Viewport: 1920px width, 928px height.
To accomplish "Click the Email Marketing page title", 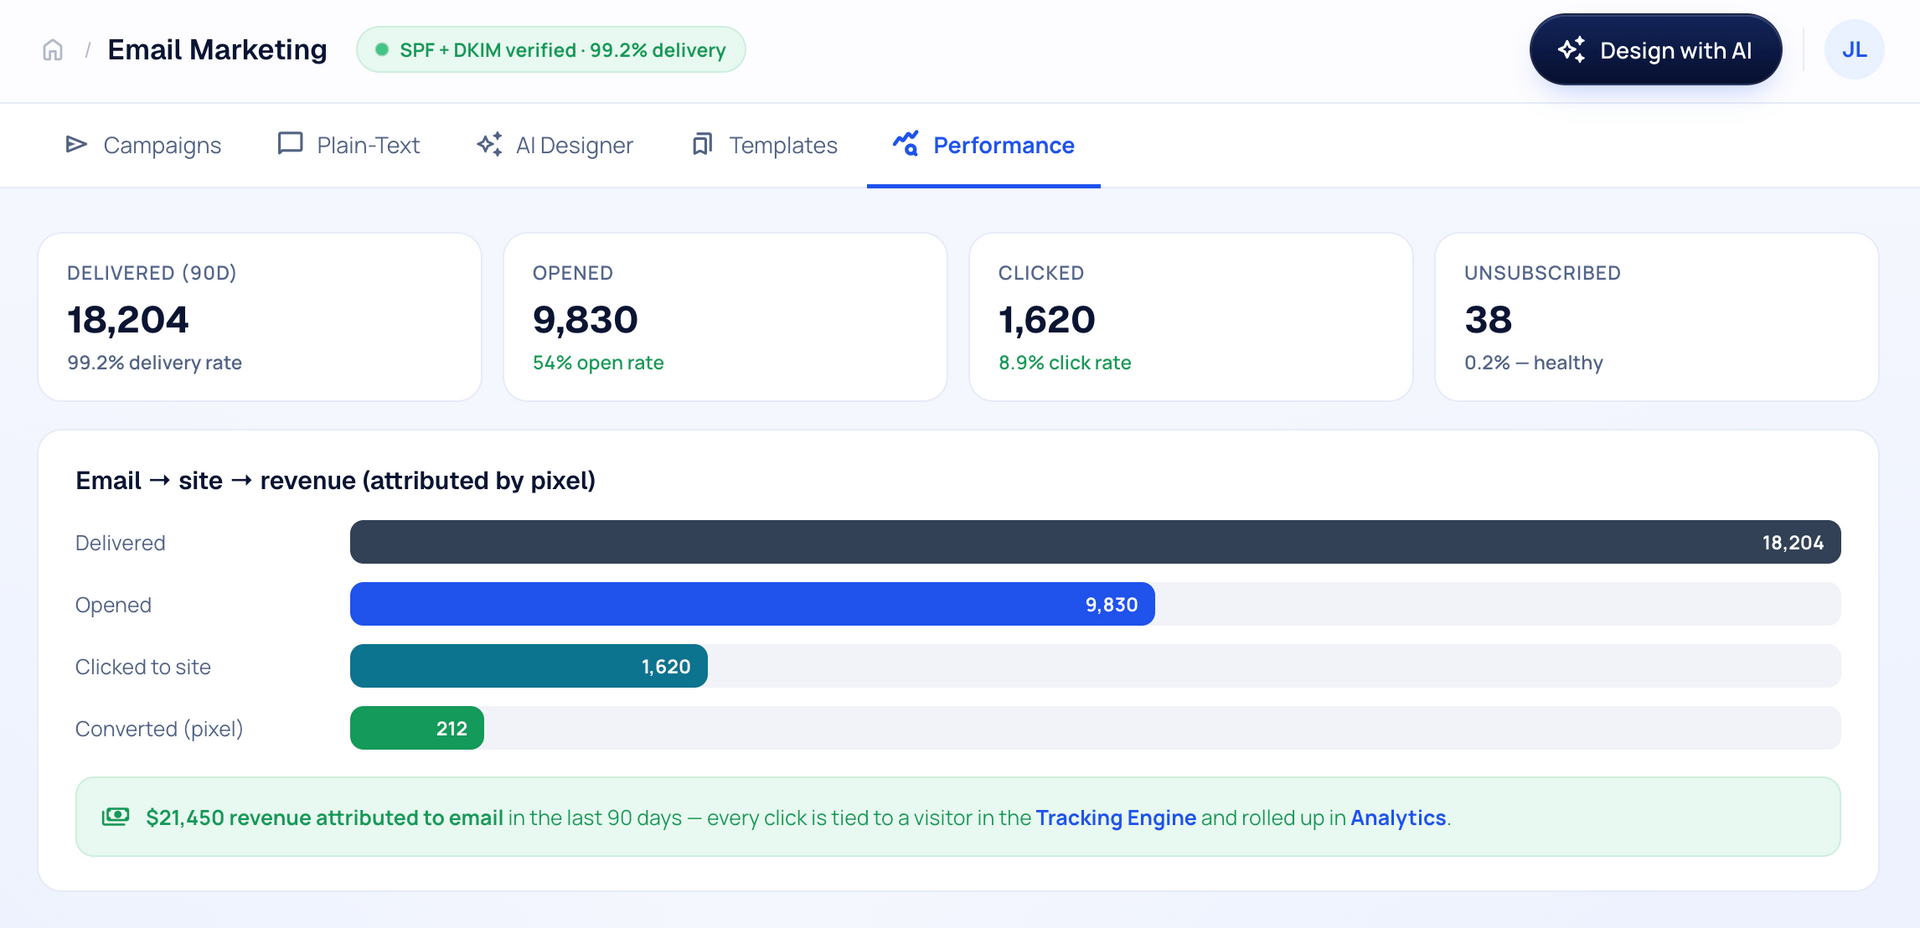I will [217, 50].
